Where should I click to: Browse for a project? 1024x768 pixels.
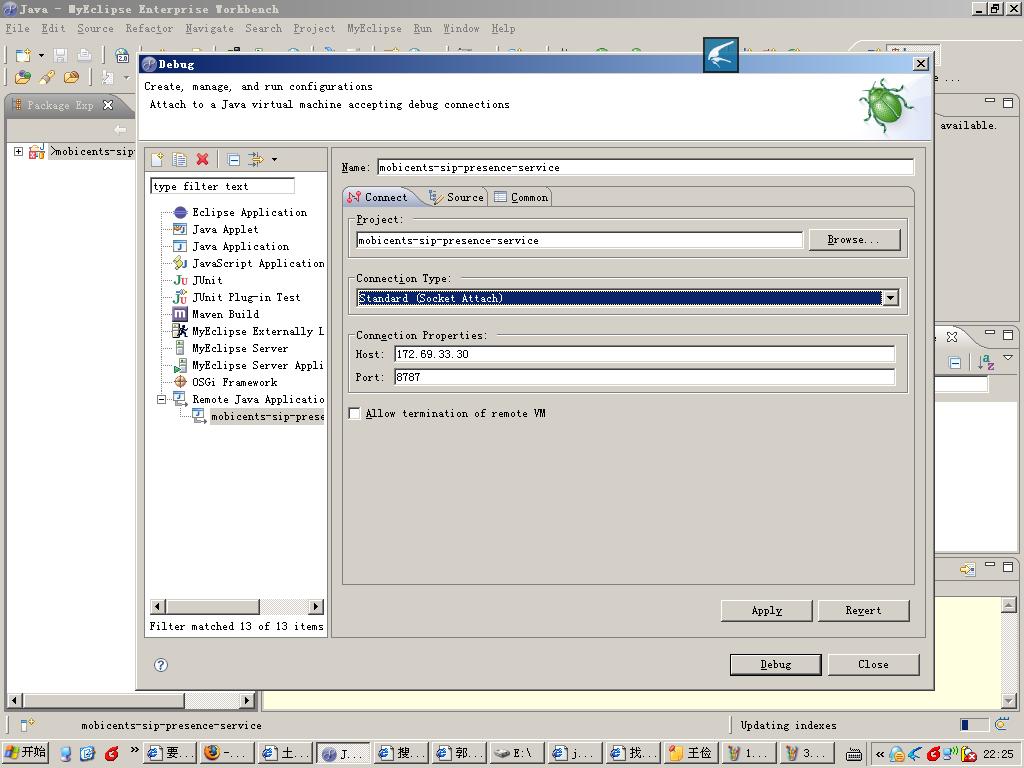(x=854, y=240)
